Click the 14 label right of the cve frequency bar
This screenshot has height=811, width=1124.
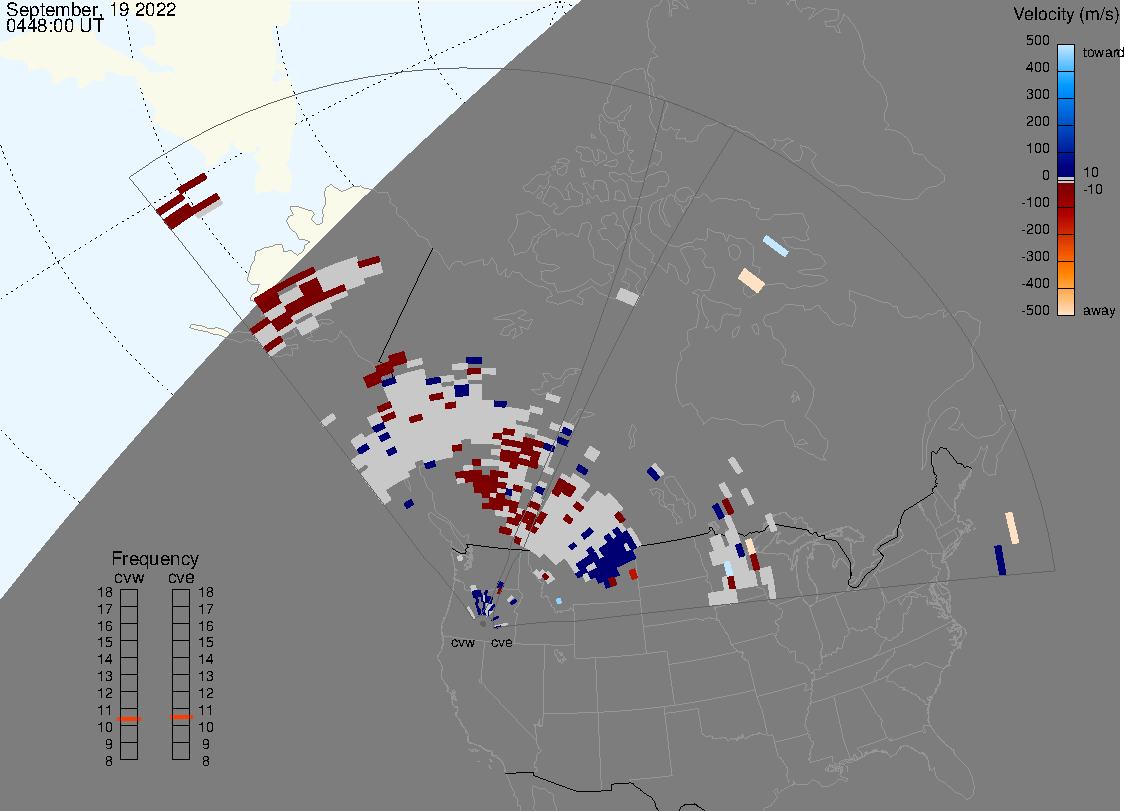[206, 660]
